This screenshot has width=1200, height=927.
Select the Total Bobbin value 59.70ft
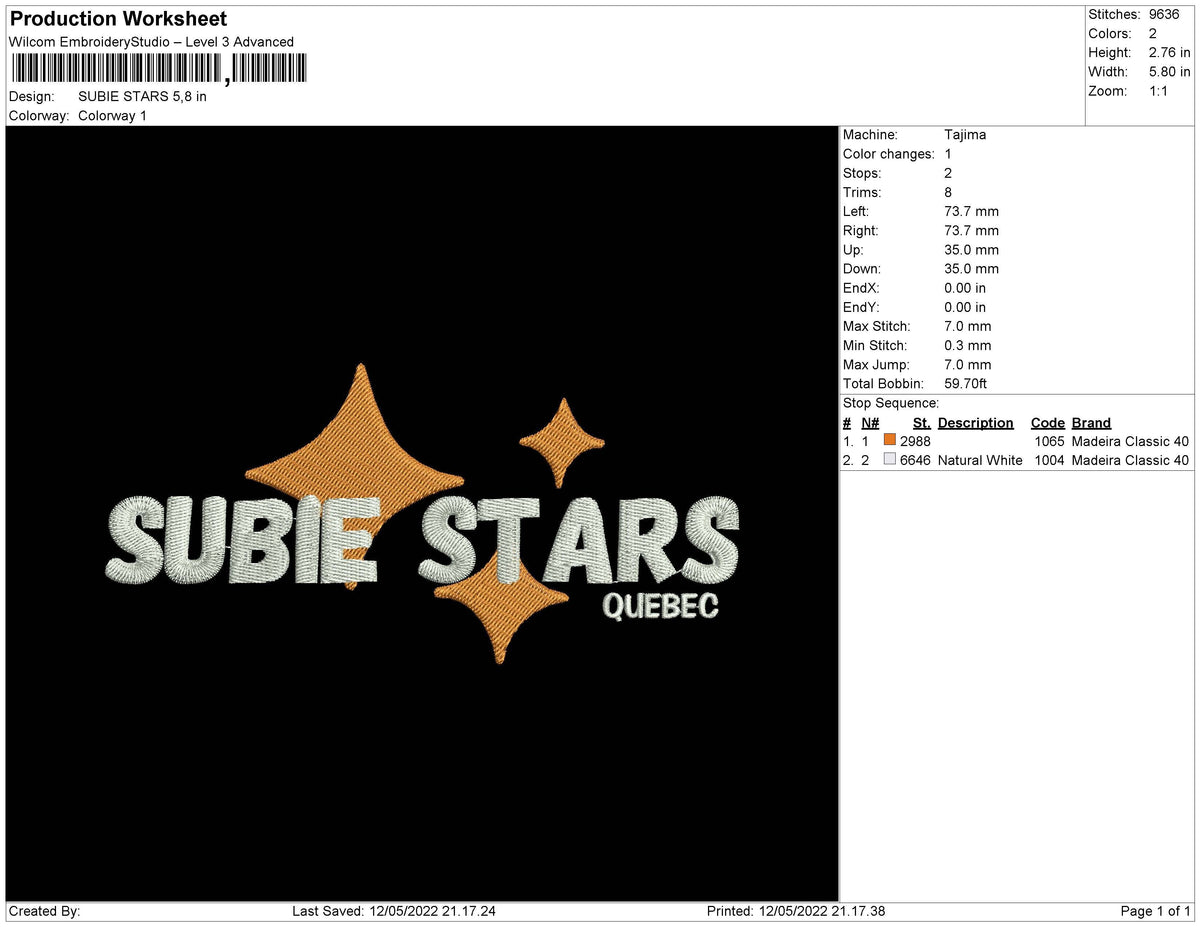[966, 383]
